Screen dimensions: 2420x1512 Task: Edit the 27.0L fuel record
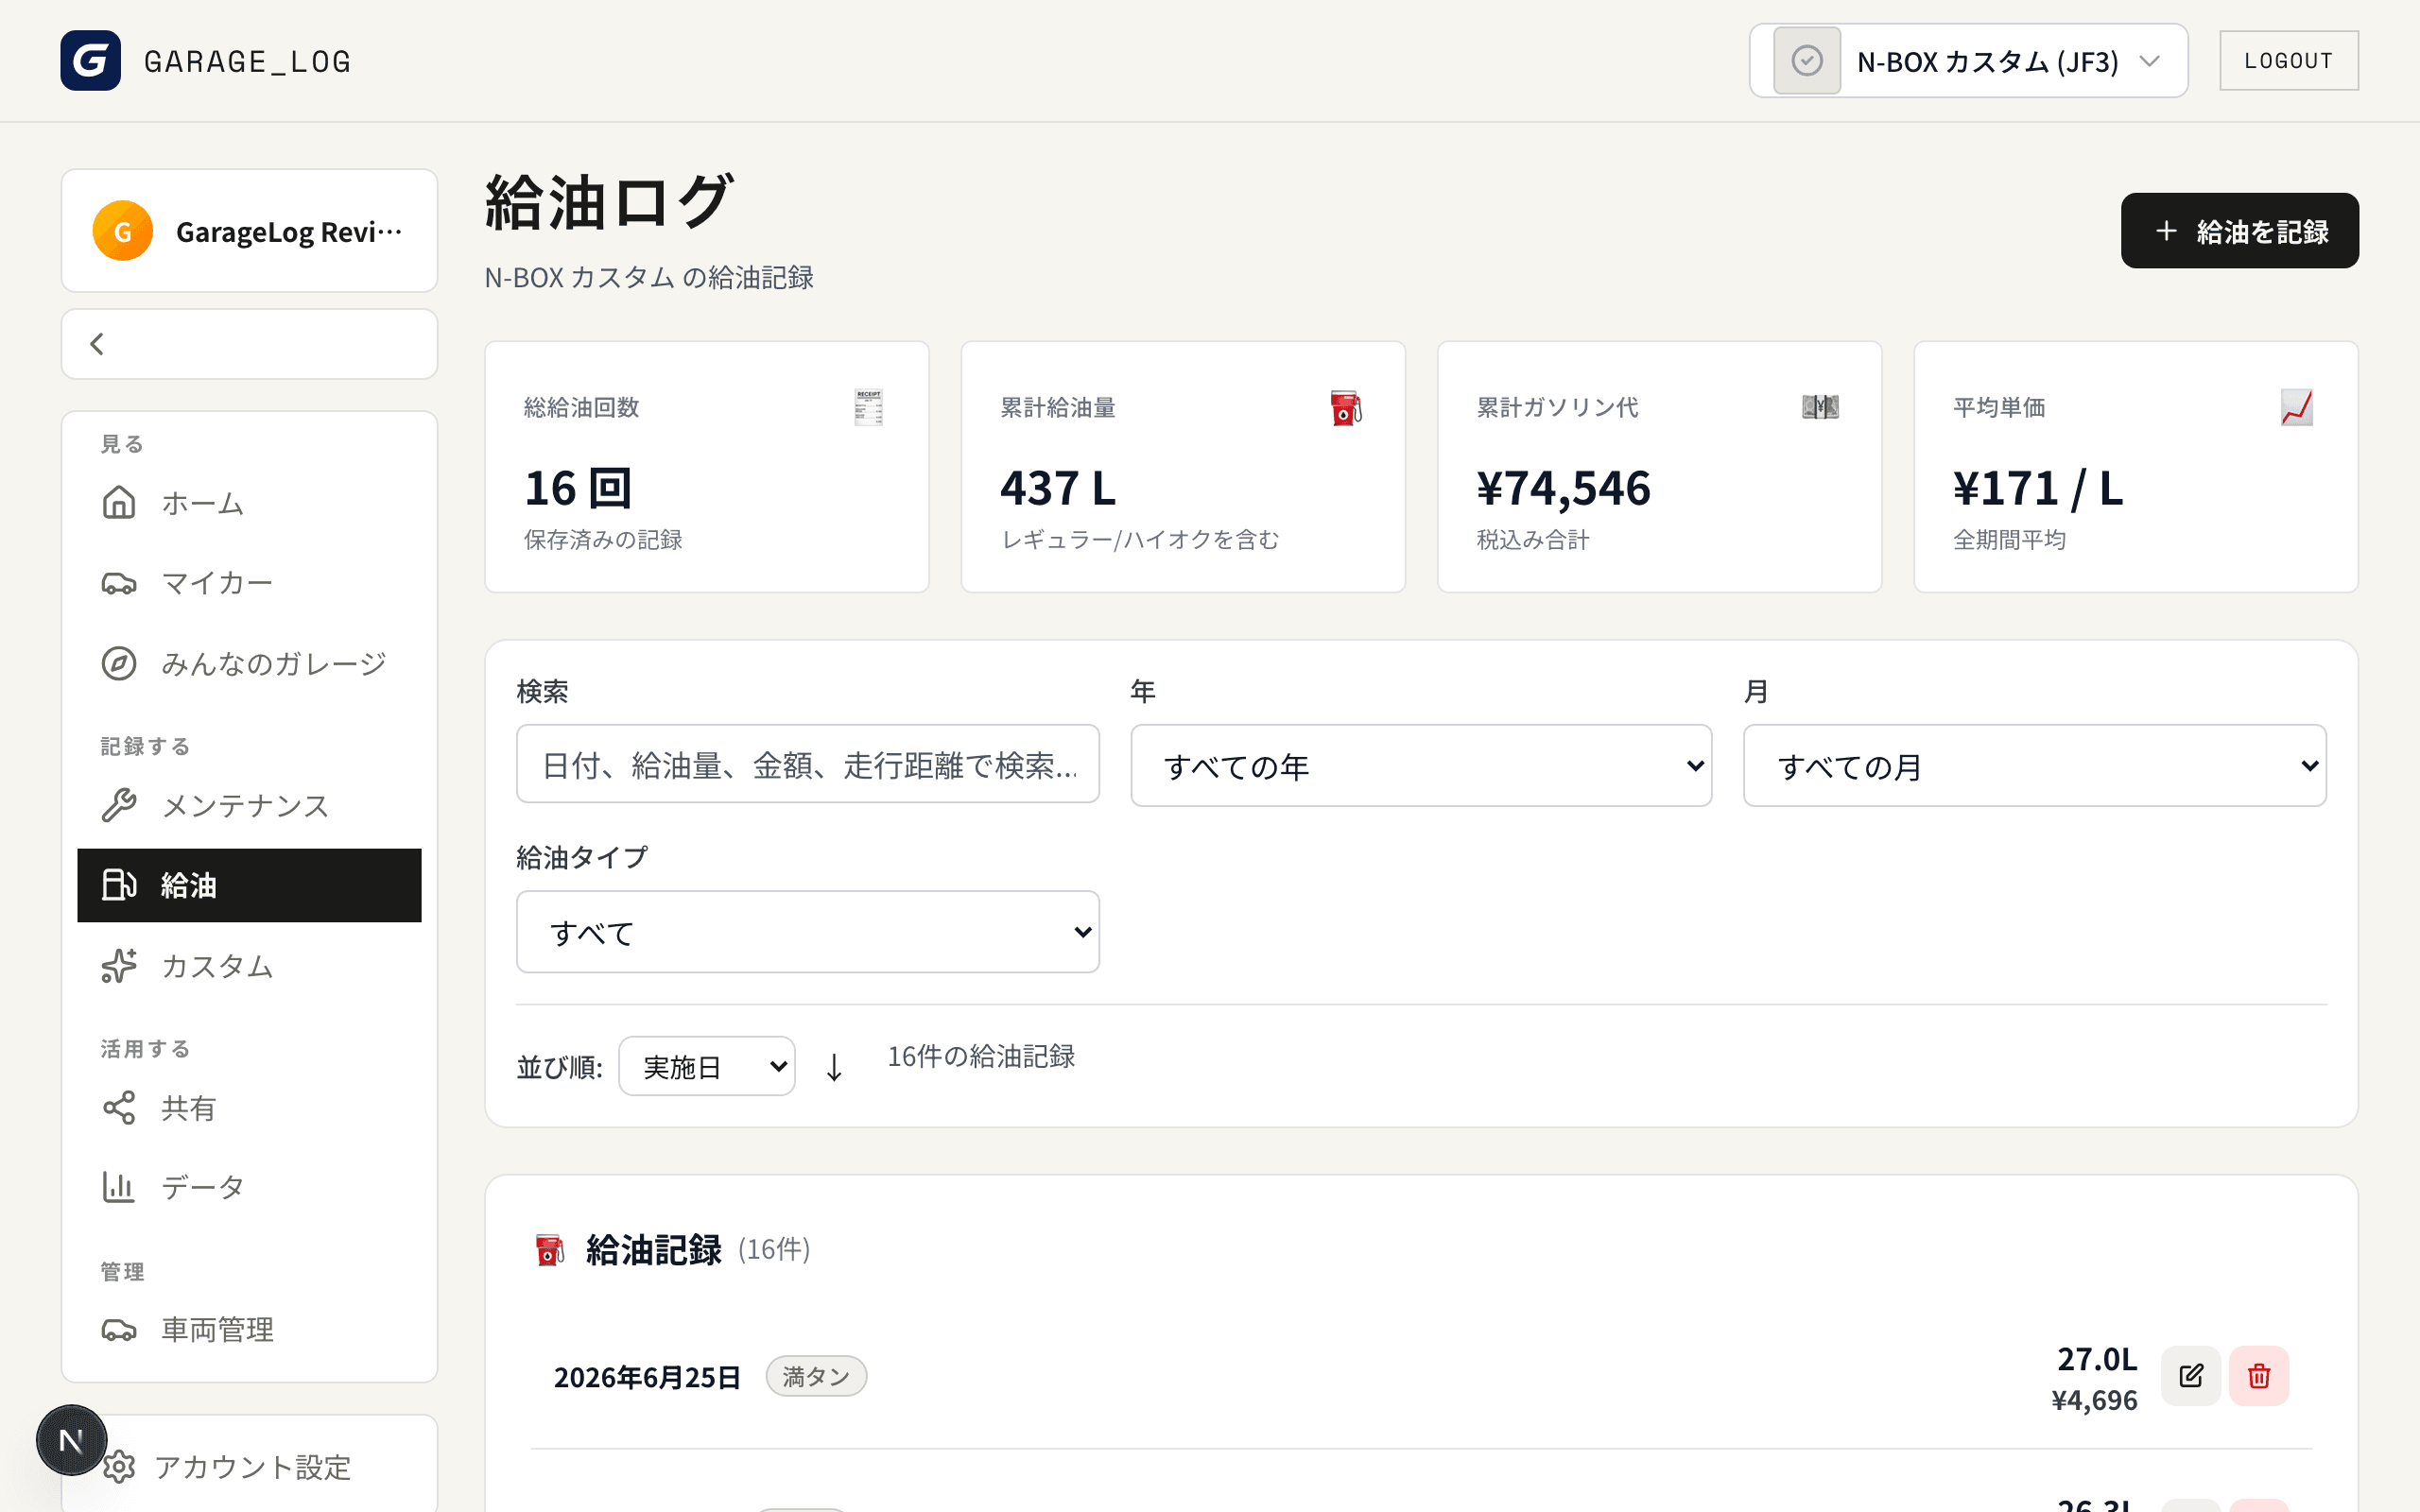(2190, 1376)
